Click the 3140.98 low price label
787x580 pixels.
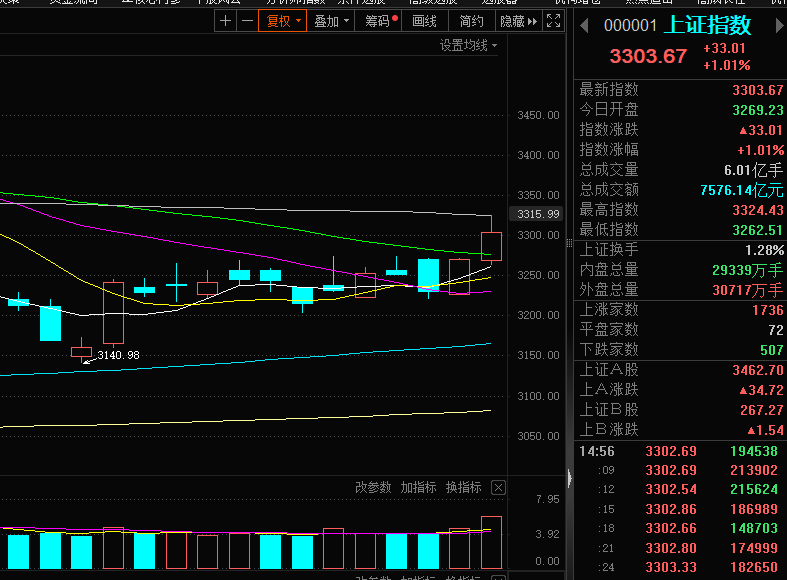[x=118, y=355]
